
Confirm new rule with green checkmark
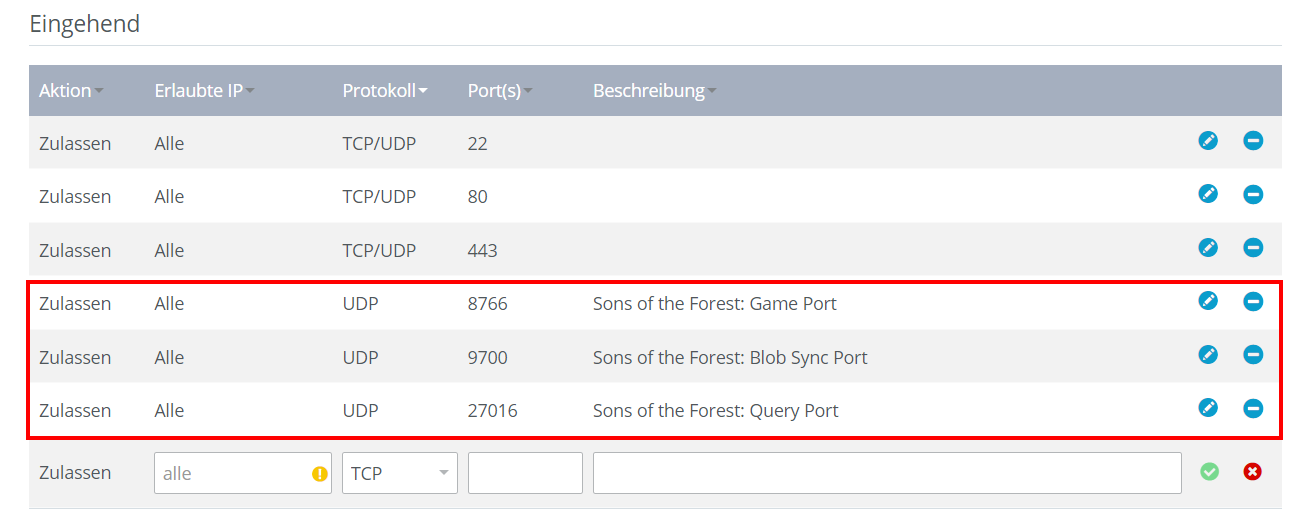point(1210,471)
